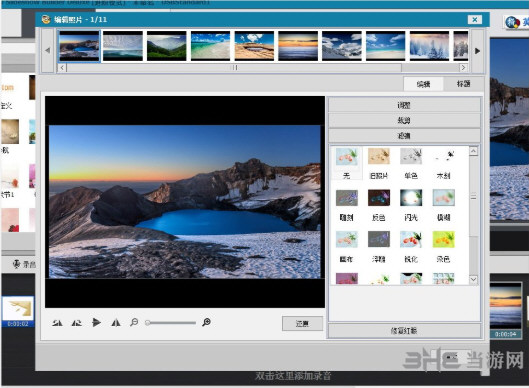Expand the 裁剪 crop section
The width and height of the screenshot is (529, 388).
404,120
